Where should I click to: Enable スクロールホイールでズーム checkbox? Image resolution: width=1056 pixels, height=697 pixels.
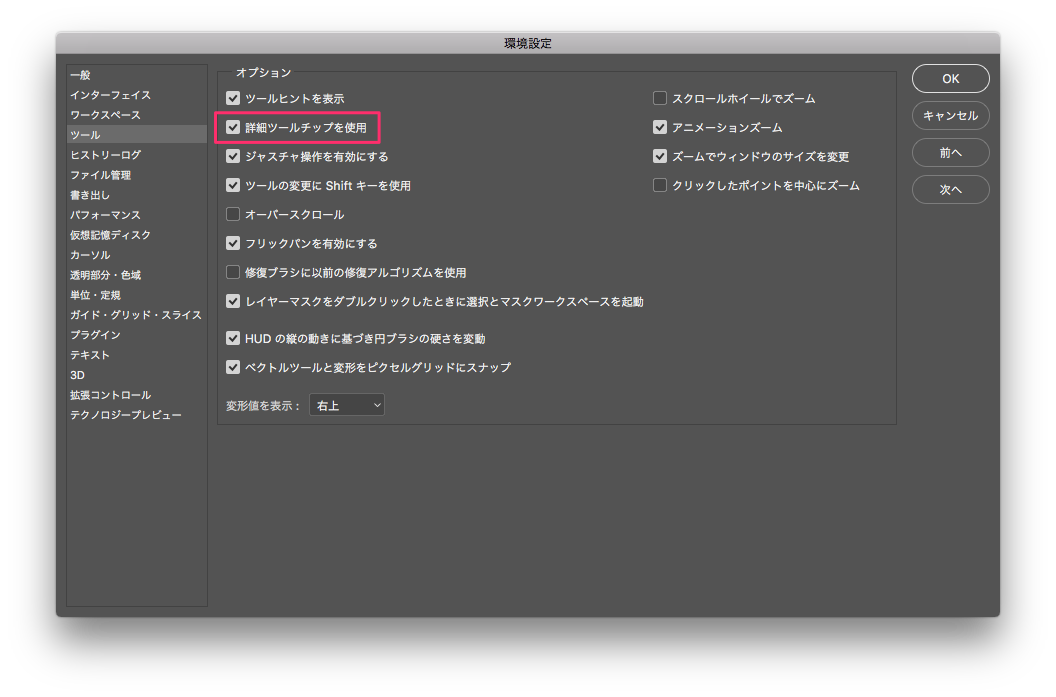point(660,98)
